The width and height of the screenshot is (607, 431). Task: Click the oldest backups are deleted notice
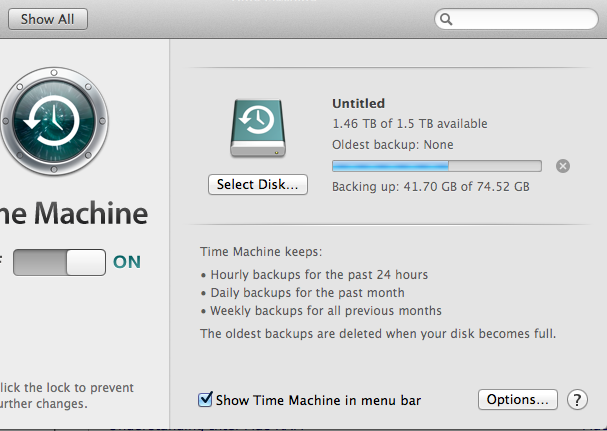click(x=378, y=333)
